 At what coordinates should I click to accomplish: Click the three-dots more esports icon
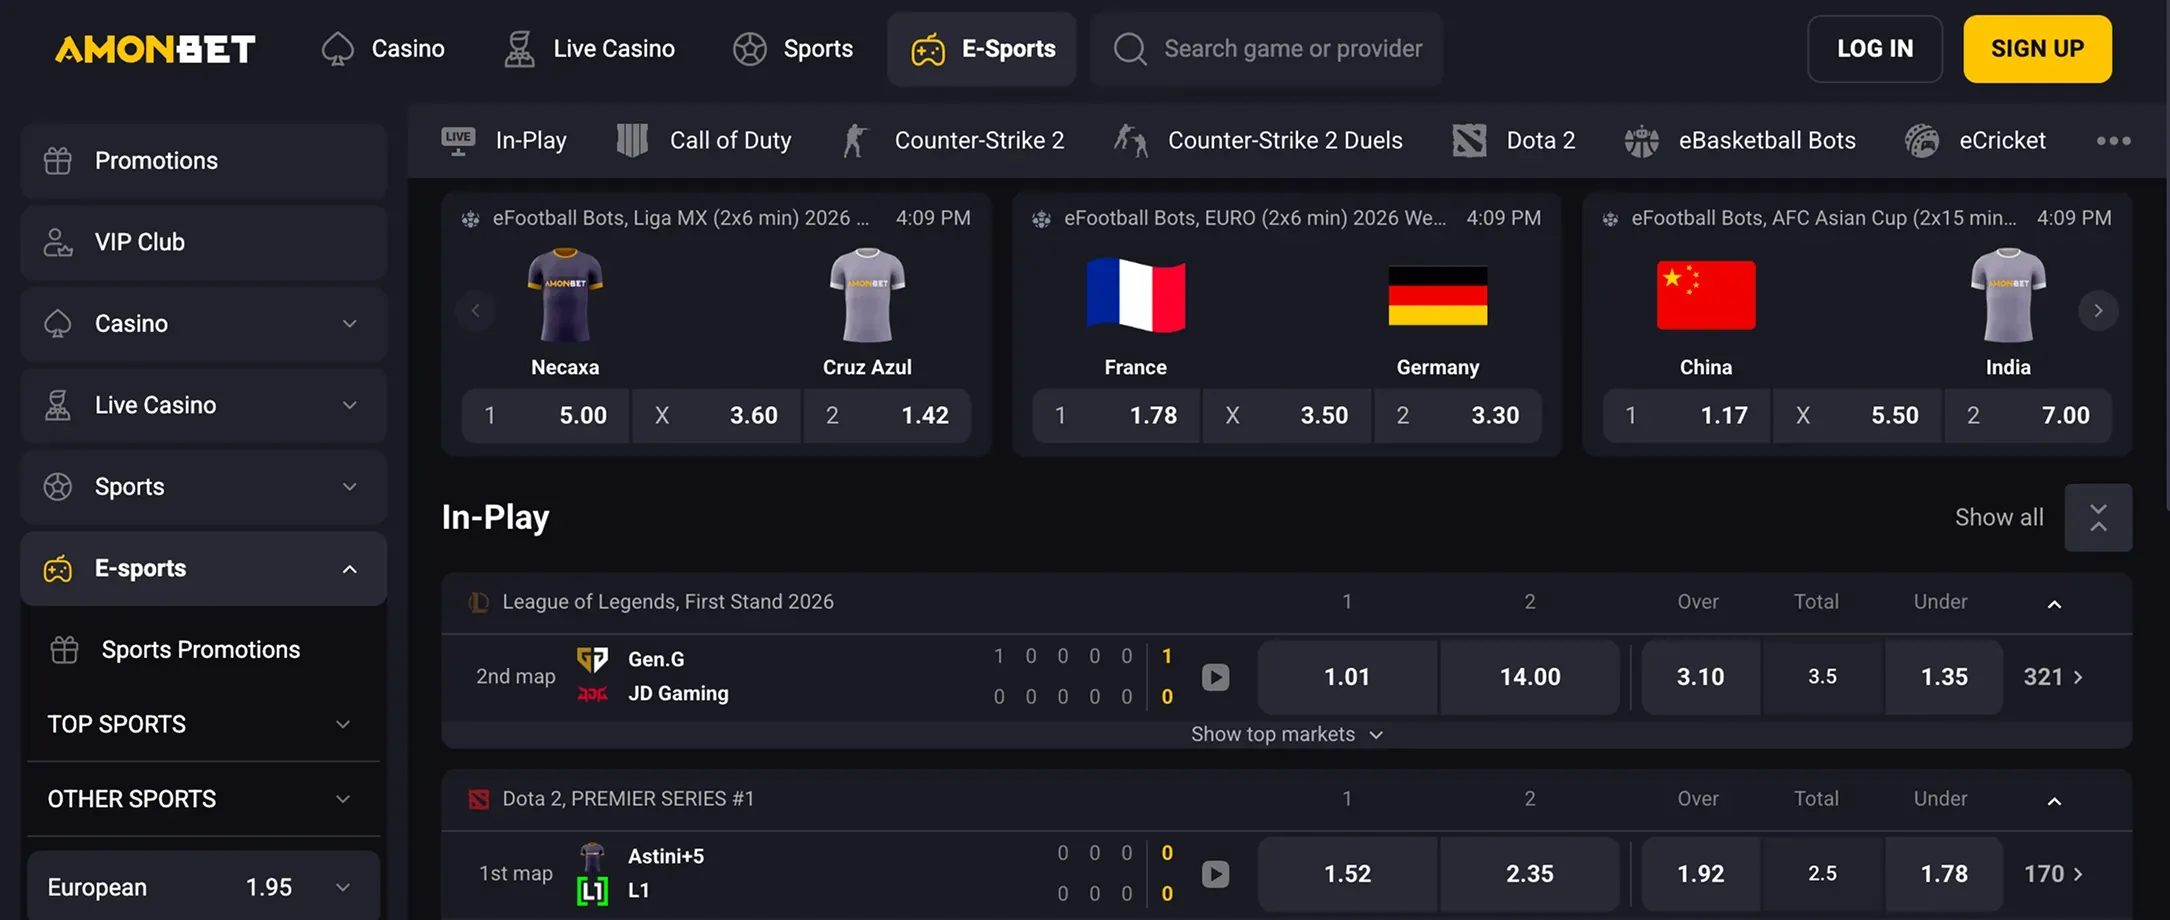[2113, 141]
